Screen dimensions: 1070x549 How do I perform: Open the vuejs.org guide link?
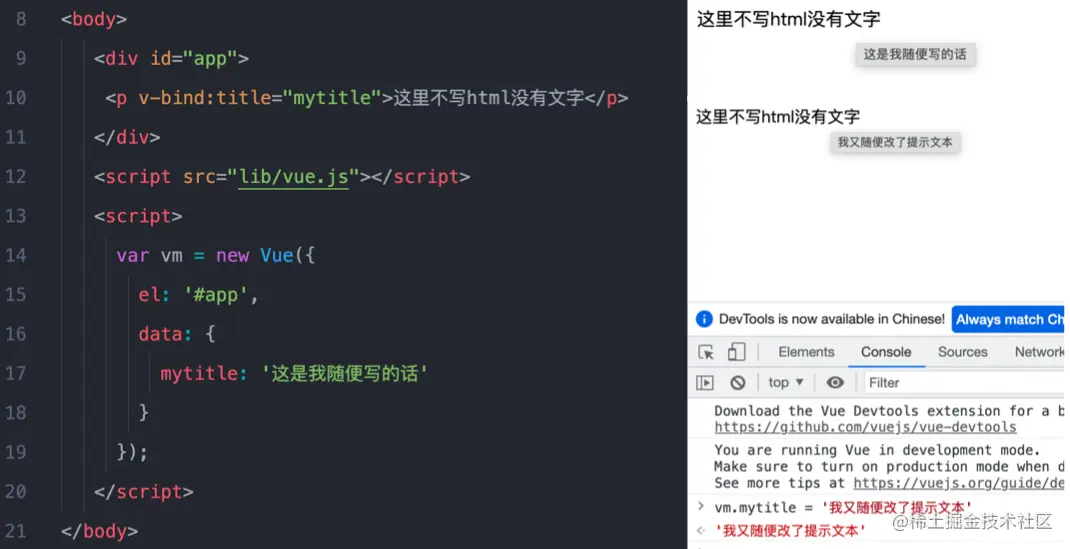pos(958,483)
